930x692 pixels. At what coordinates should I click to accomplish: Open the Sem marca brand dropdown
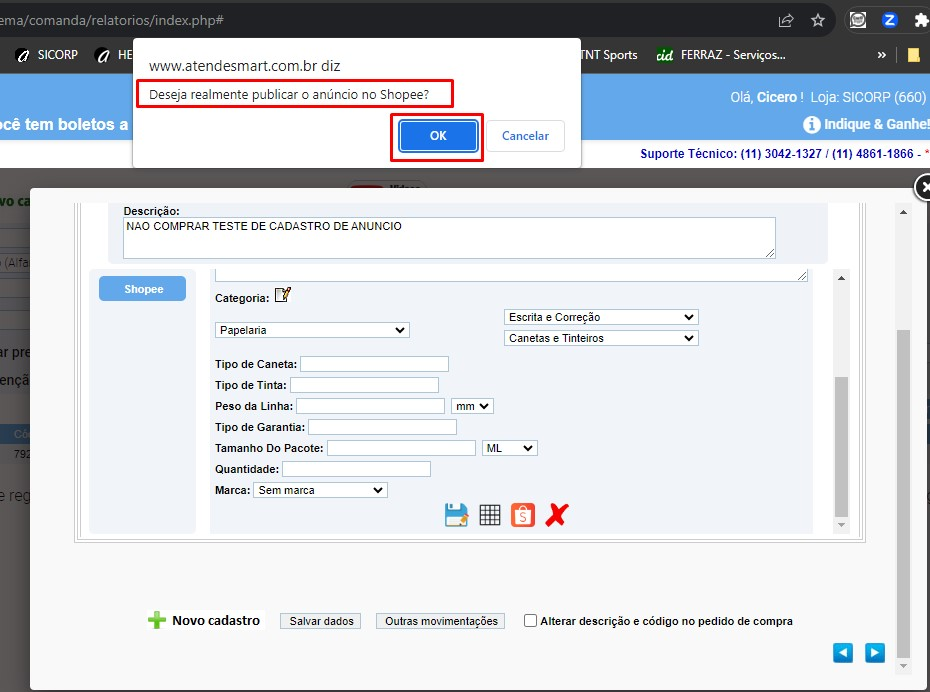pyautogui.click(x=320, y=490)
